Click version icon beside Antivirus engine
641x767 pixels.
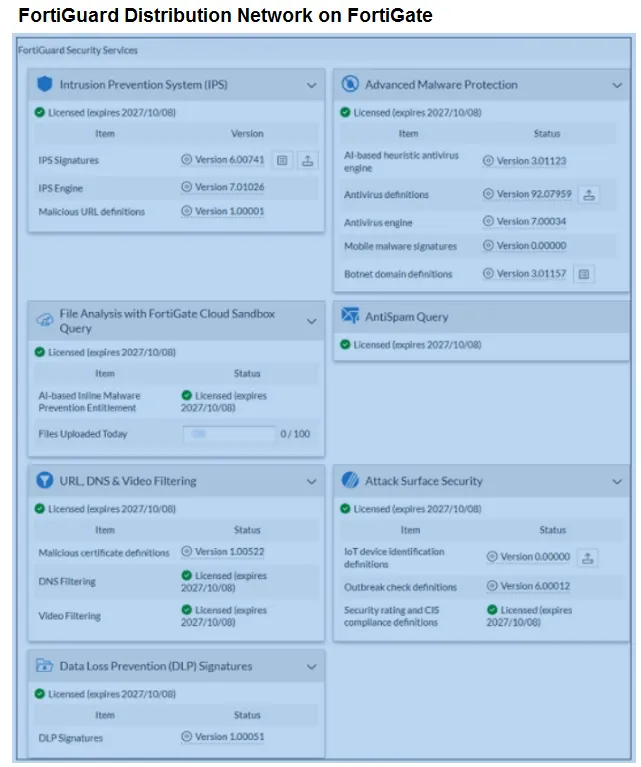[488, 221]
